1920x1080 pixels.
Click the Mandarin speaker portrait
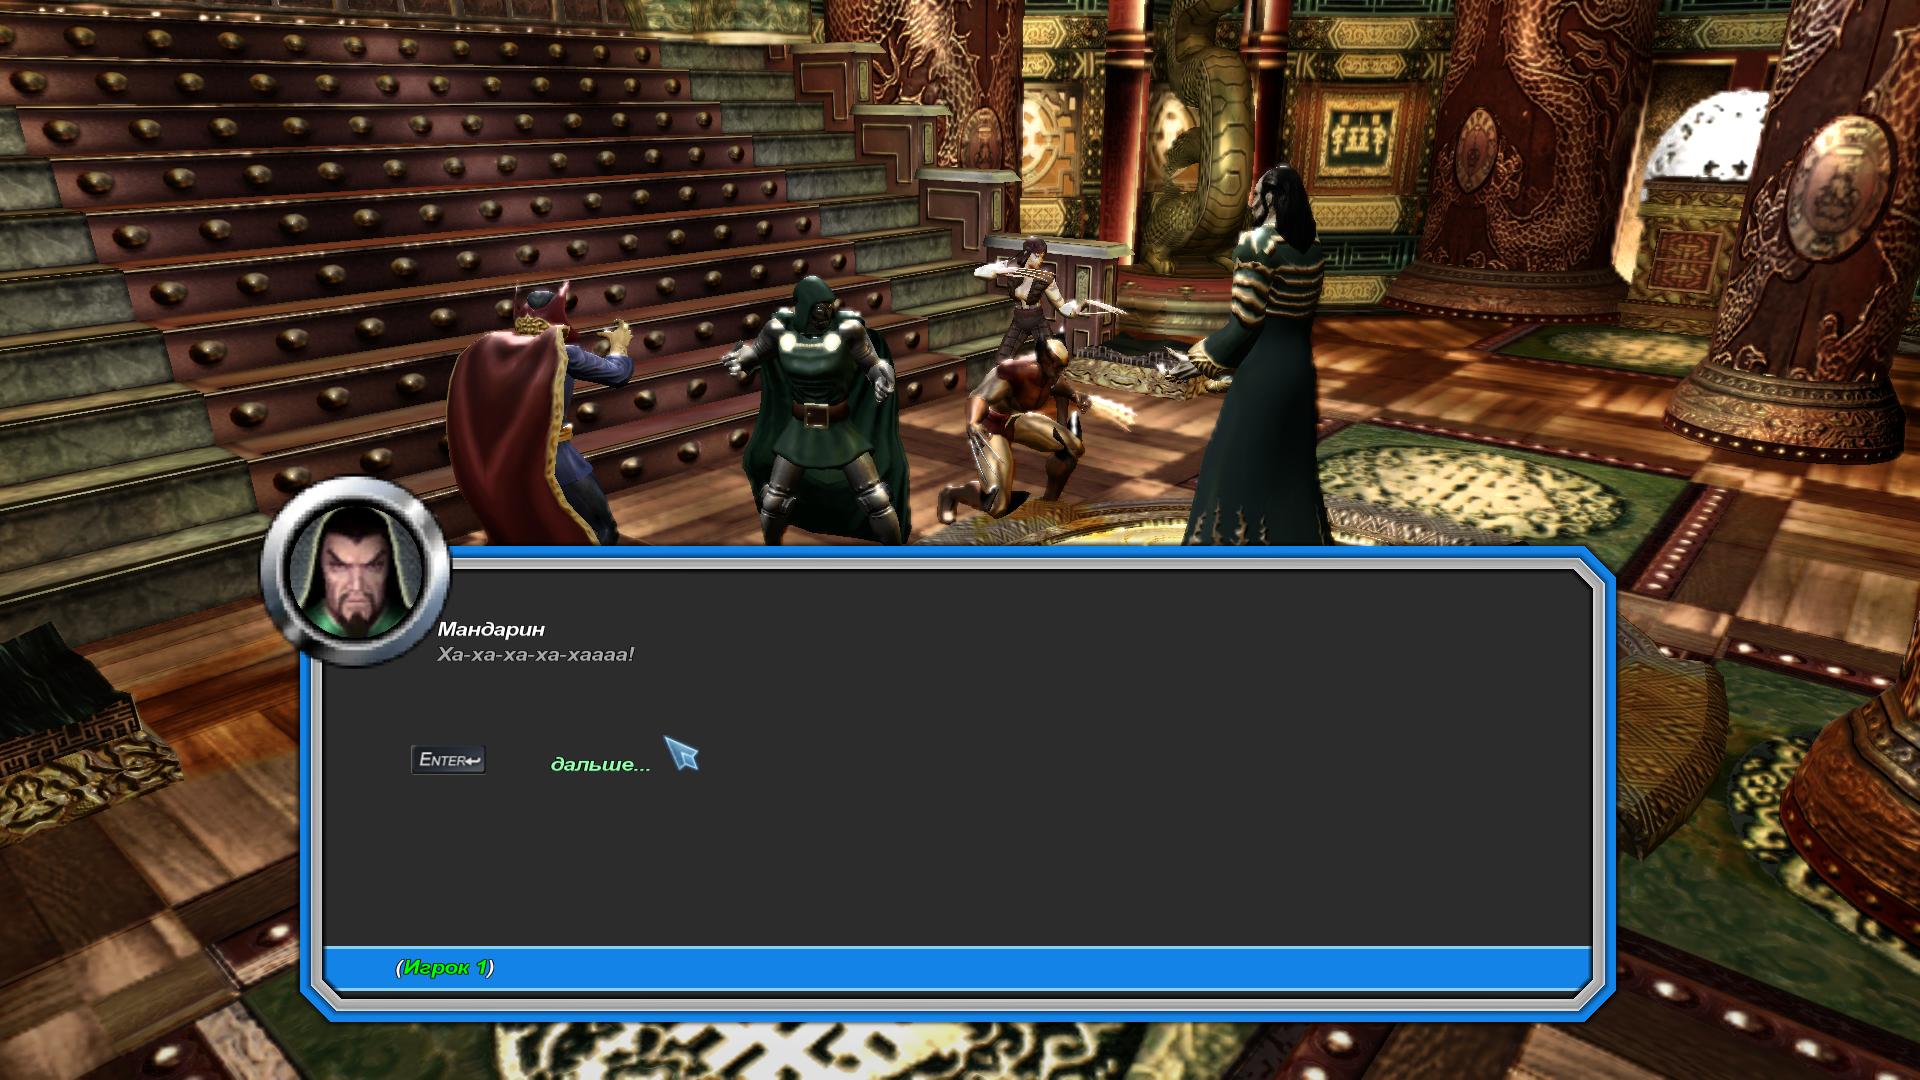coord(355,571)
